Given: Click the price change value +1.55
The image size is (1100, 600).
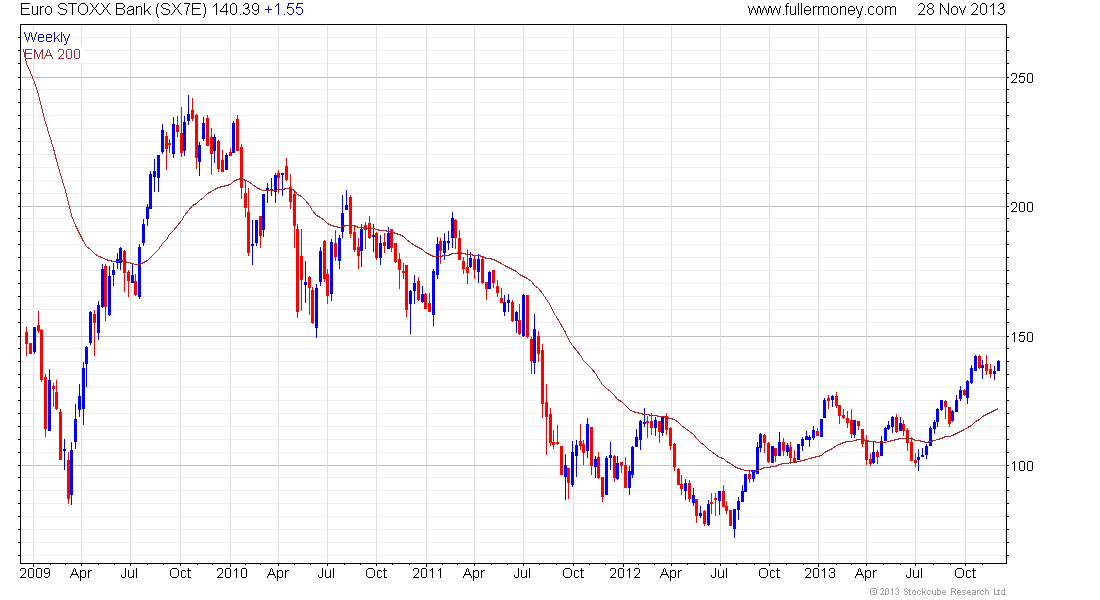Looking at the screenshot, I should click(284, 10).
